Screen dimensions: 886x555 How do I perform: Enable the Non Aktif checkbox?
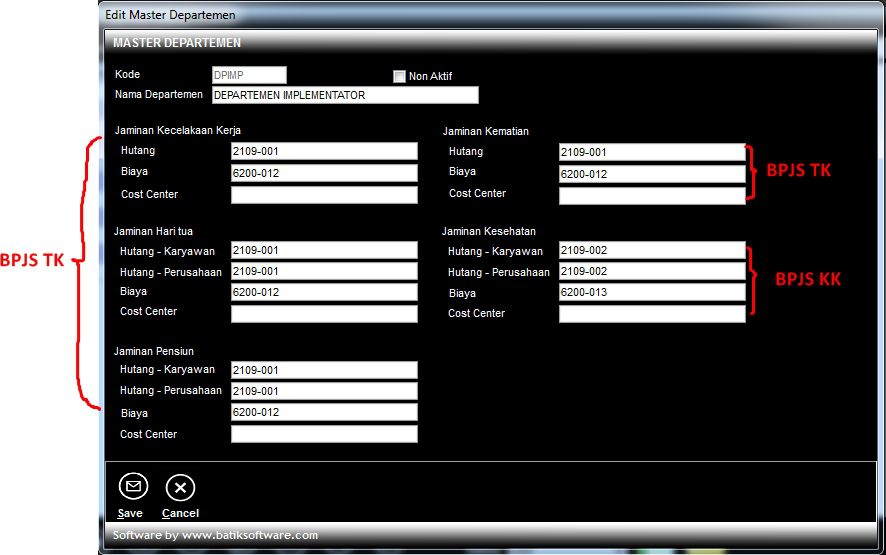click(399, 76)
